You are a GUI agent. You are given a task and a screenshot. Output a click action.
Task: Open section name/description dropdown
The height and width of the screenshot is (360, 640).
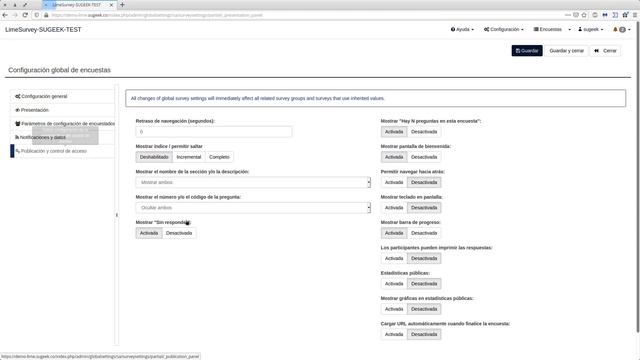pyautogui.click(x=253, y=182)
